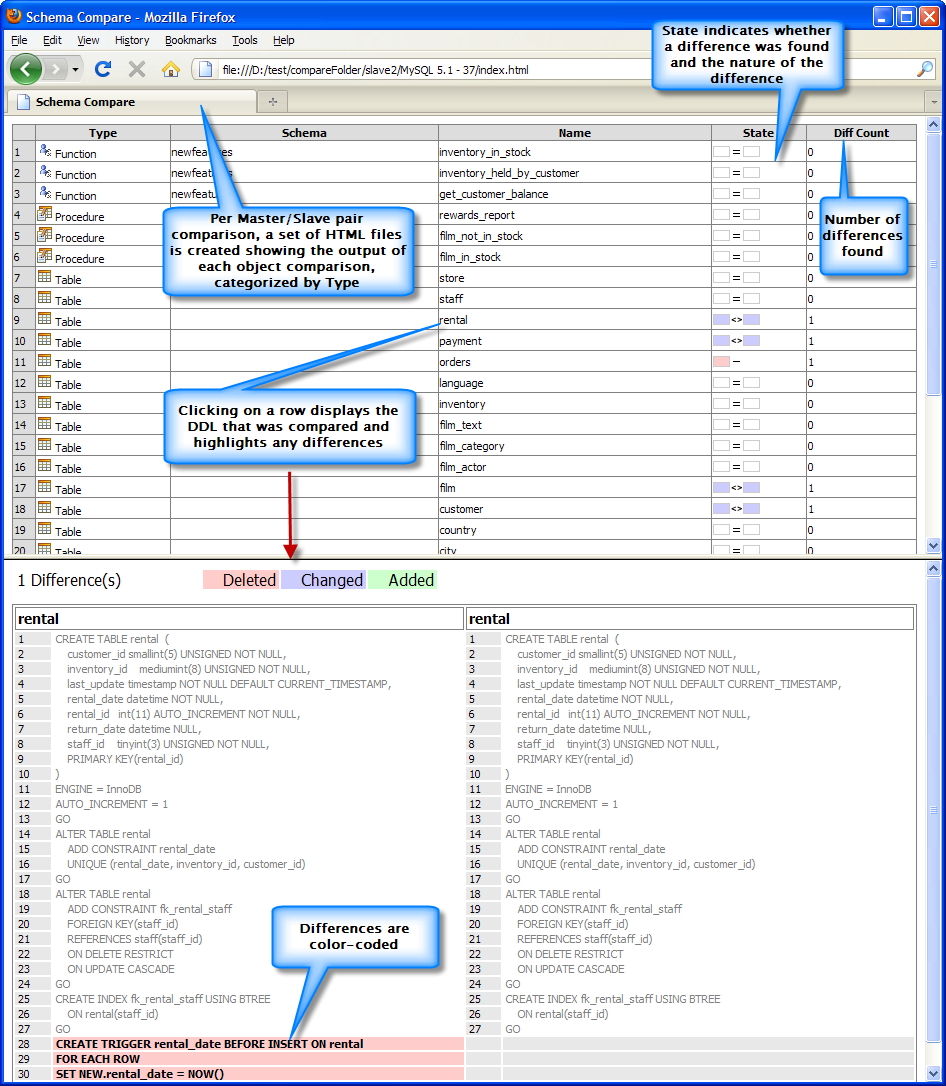Click changed state indicator for payment

[736, 341]
